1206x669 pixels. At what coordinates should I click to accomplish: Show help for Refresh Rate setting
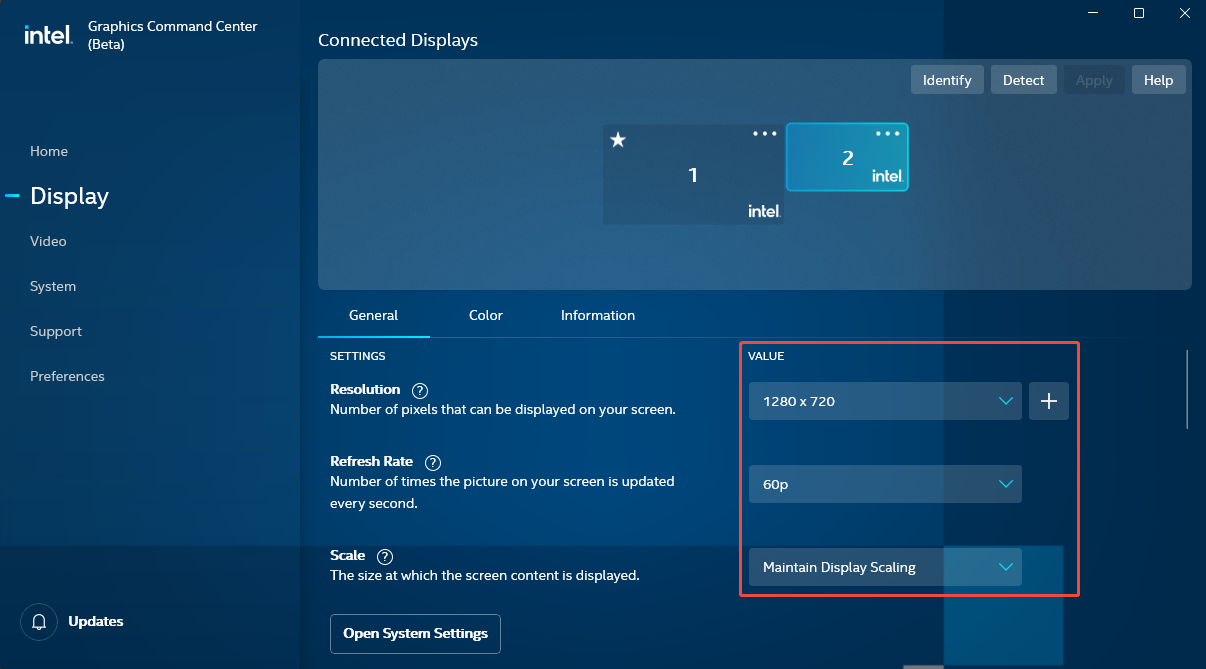[433, 463]
